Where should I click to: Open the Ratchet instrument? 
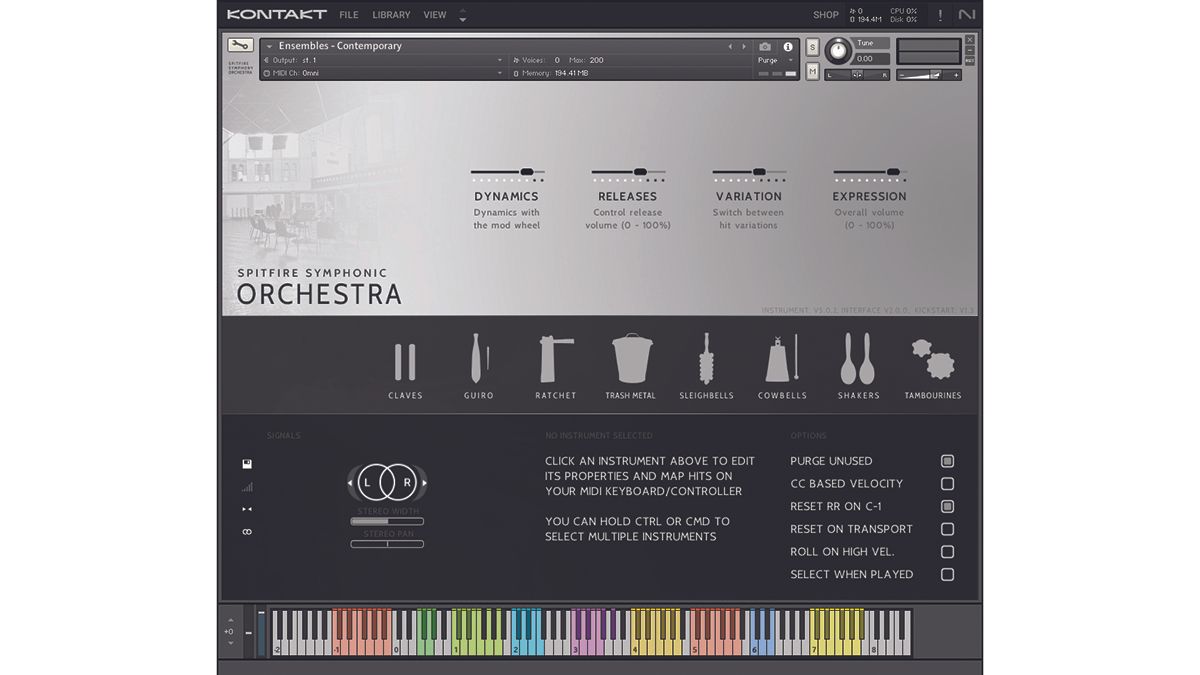click(x=555, y=358)
